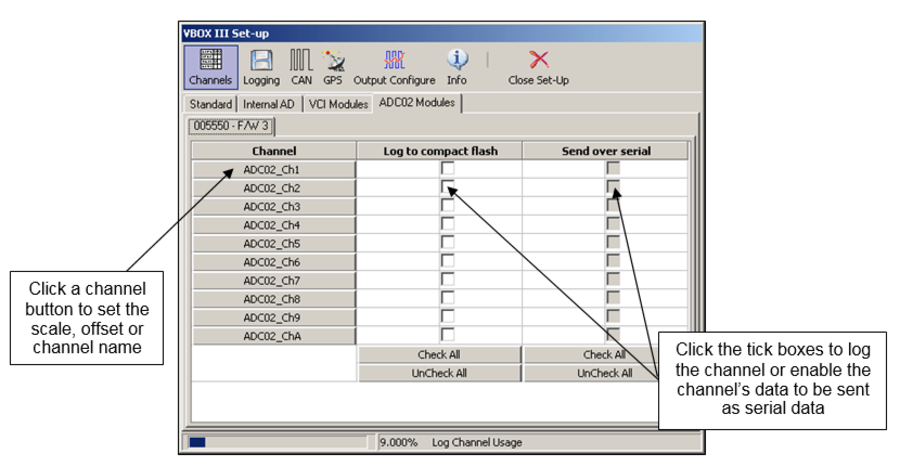Tick ADC02_Ch5 log to compact flash checkbox
The width and height of the screenshot is (900, 467).
(x=448, y=242)
